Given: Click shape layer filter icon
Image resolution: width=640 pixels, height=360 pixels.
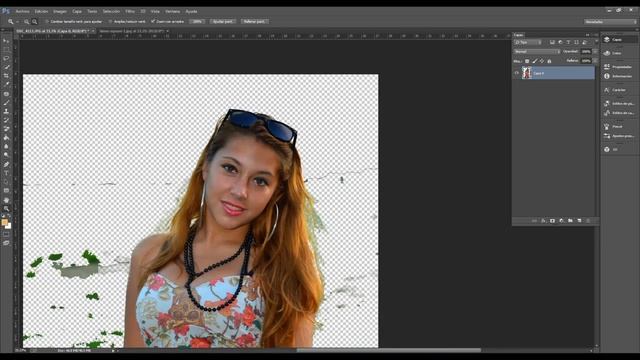Looking at the screenshot, I should pos(576,42).
